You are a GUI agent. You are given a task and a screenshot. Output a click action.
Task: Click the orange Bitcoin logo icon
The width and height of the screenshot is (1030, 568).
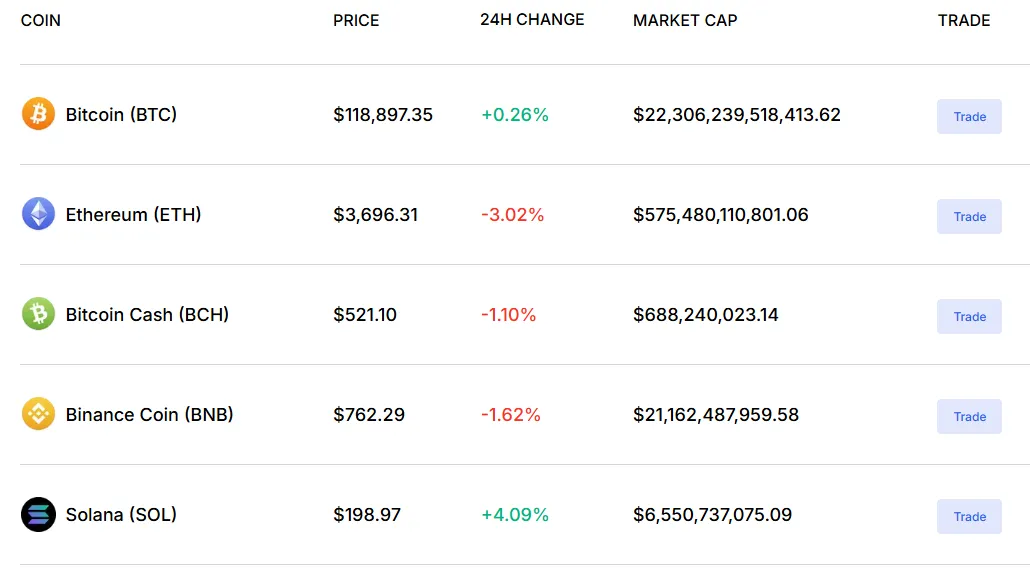(38, 114)
